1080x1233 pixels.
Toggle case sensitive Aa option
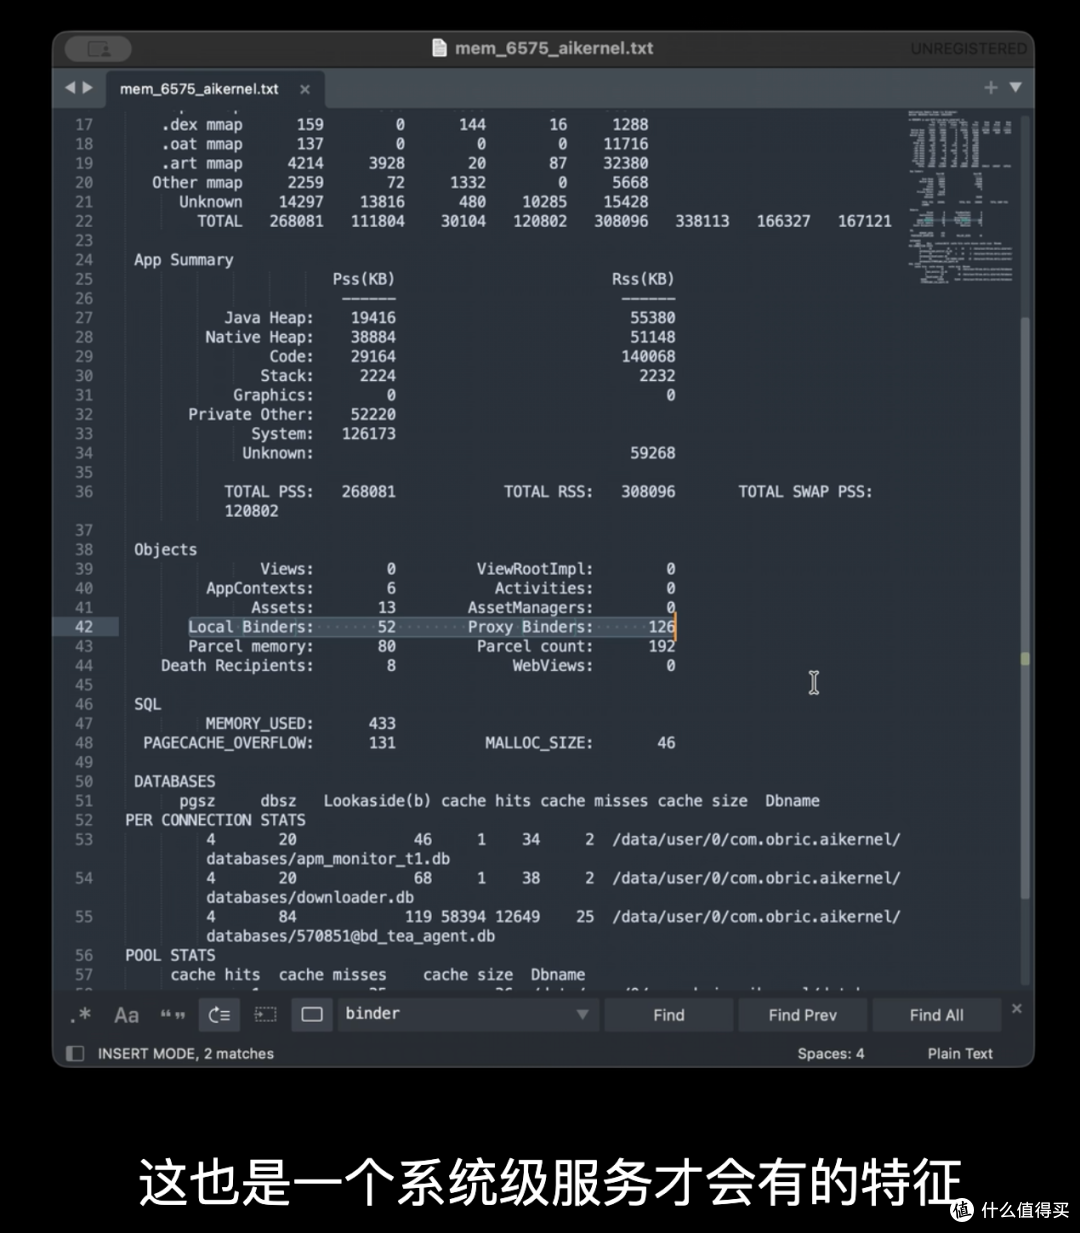coord(126,1015)
